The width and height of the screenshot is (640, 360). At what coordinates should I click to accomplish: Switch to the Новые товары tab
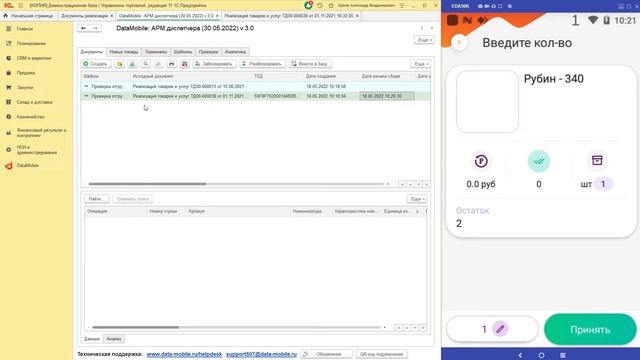(x=124, y=52)
